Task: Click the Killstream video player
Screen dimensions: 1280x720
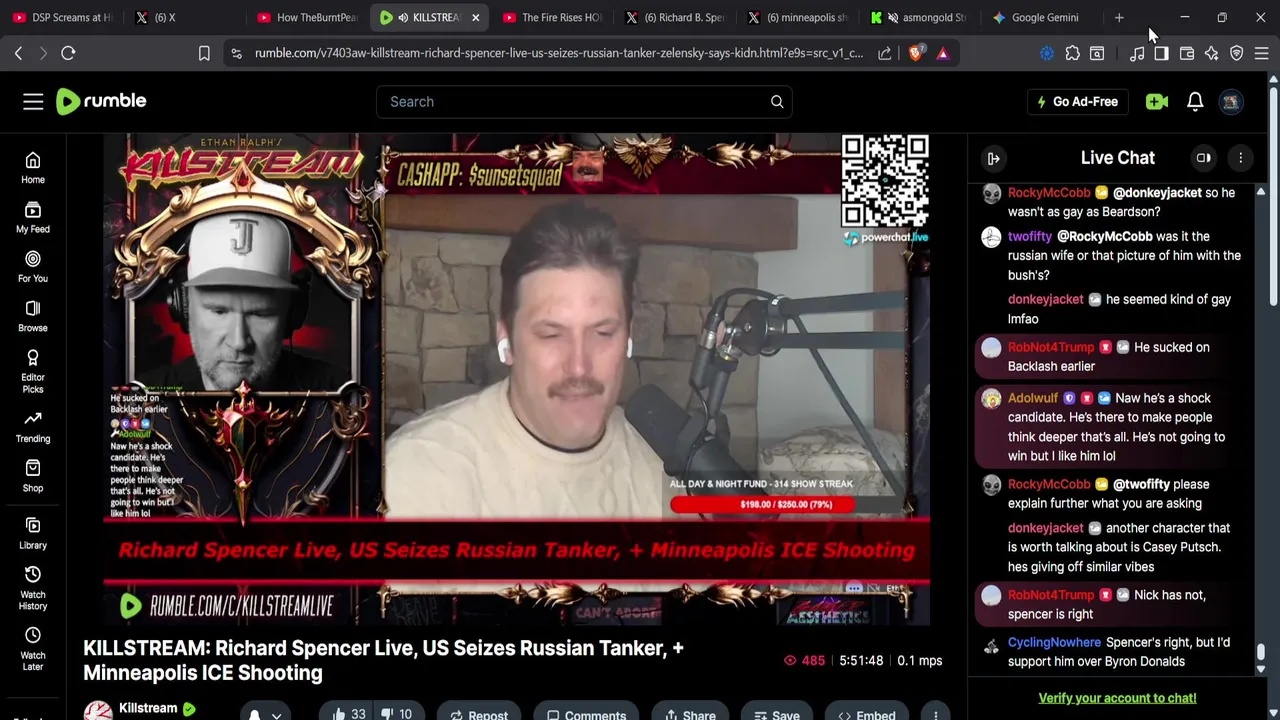Action: point(517,379)
